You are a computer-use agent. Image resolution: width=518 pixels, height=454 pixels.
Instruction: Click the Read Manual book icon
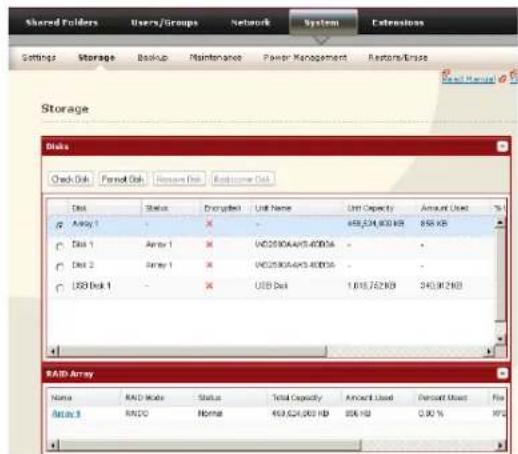[446, 74]
